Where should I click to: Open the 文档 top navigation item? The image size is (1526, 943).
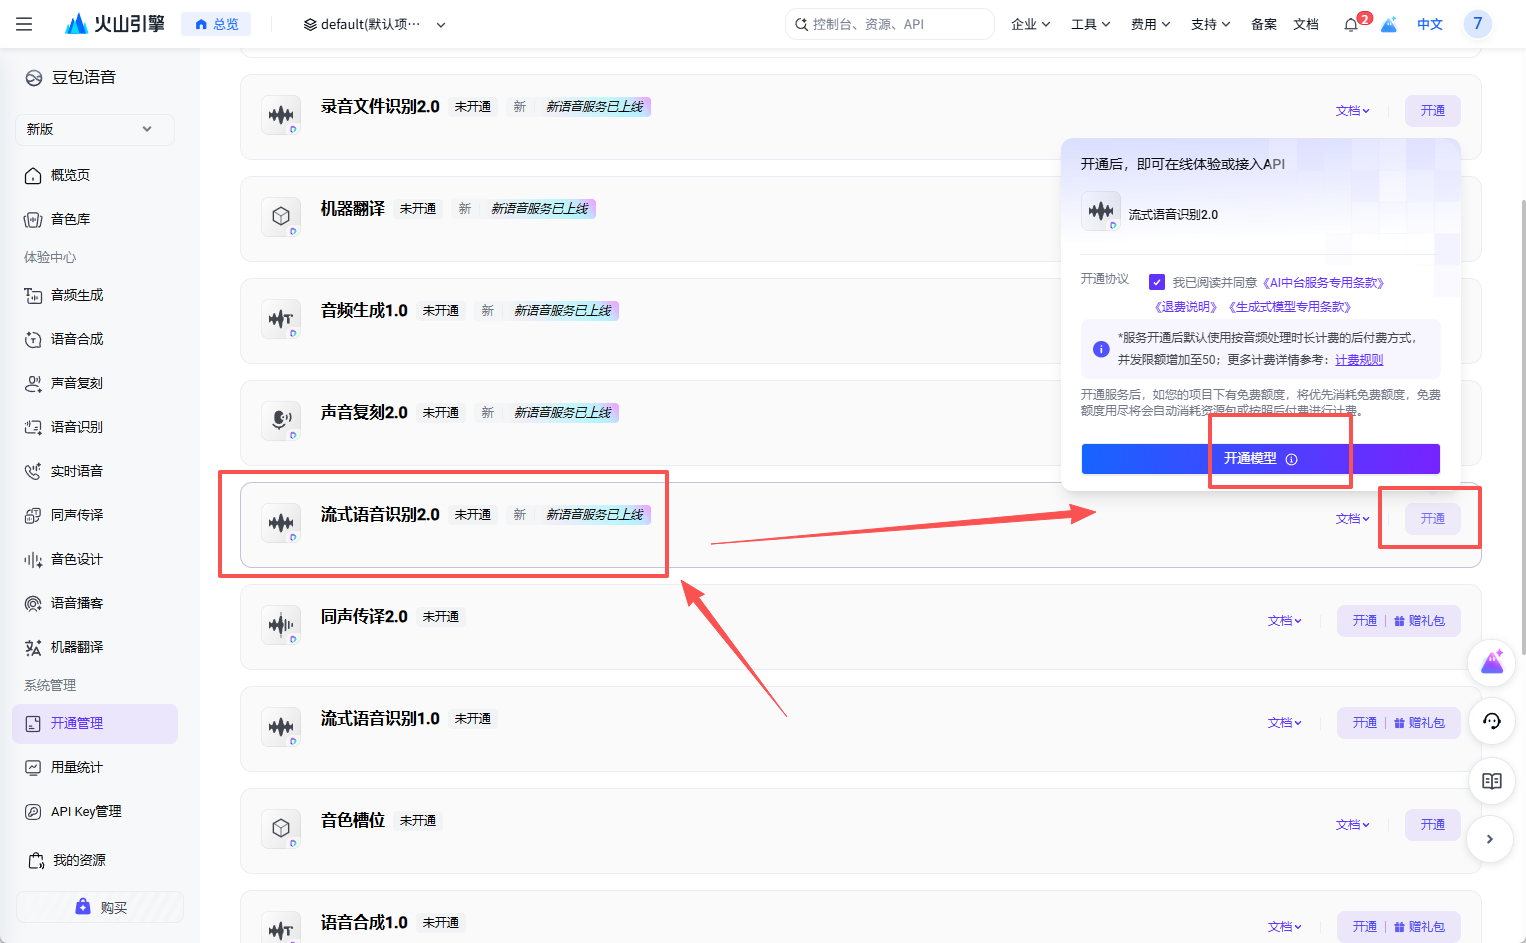tap(1306, 24)
